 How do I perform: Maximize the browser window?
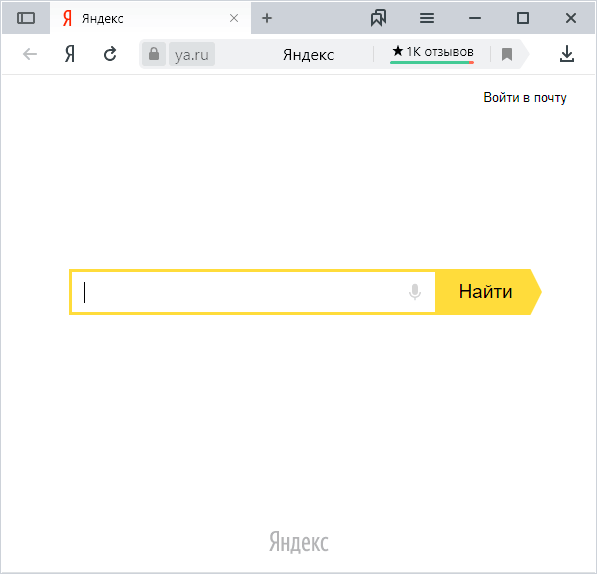click(523, 18)
